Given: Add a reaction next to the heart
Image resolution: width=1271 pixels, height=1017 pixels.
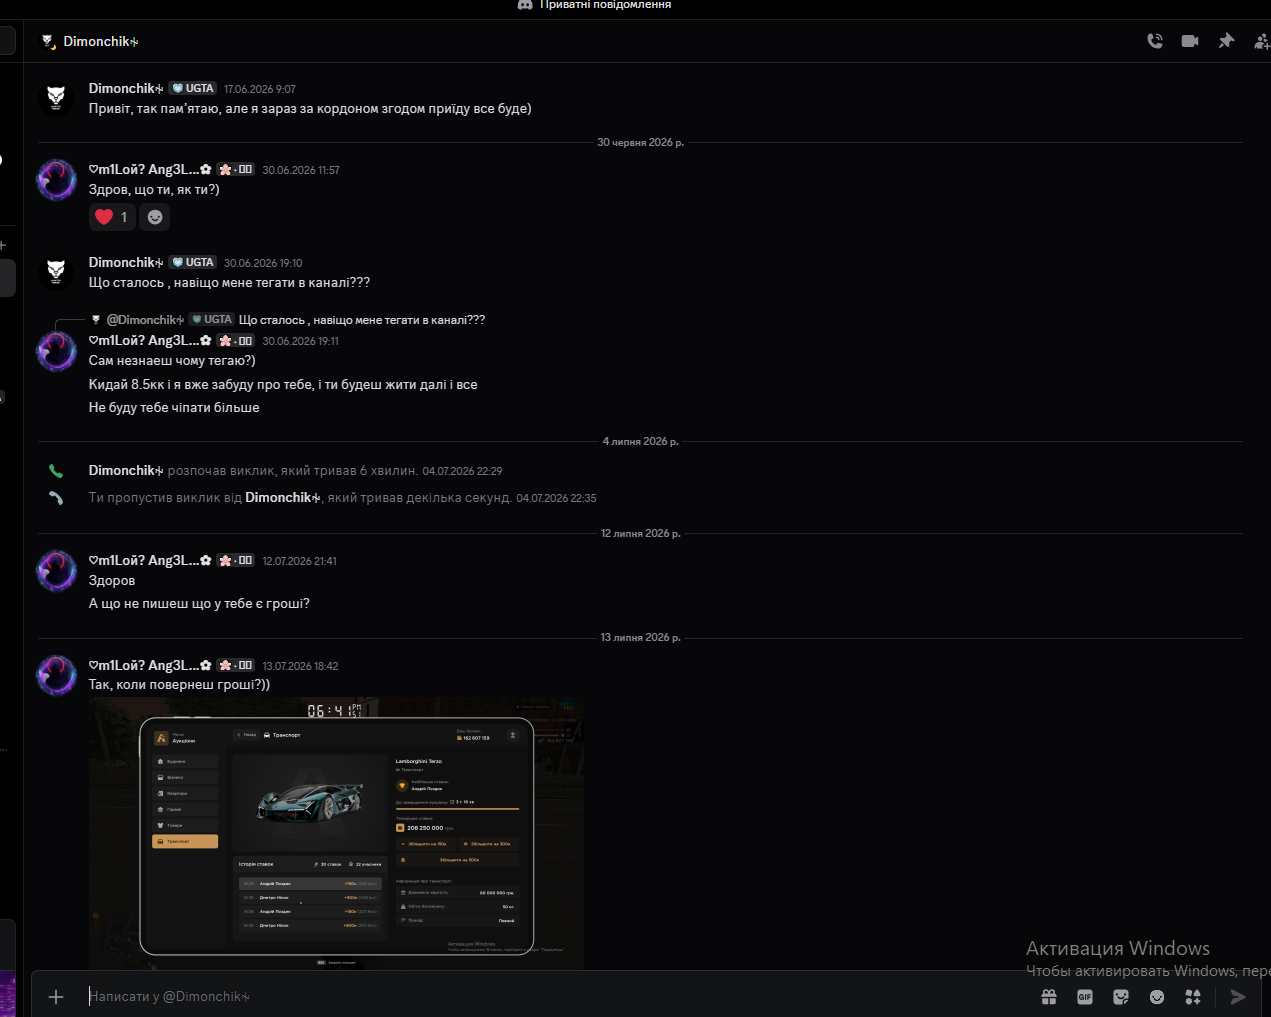Looking at the screenshot, I should (155, 217).
